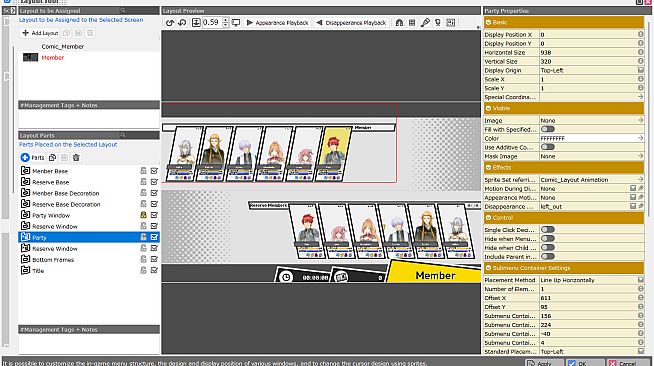654x366 pixels.
Task: Open the Display Origin dropdown
Action: pyautogui.click(x=641, y=70)
